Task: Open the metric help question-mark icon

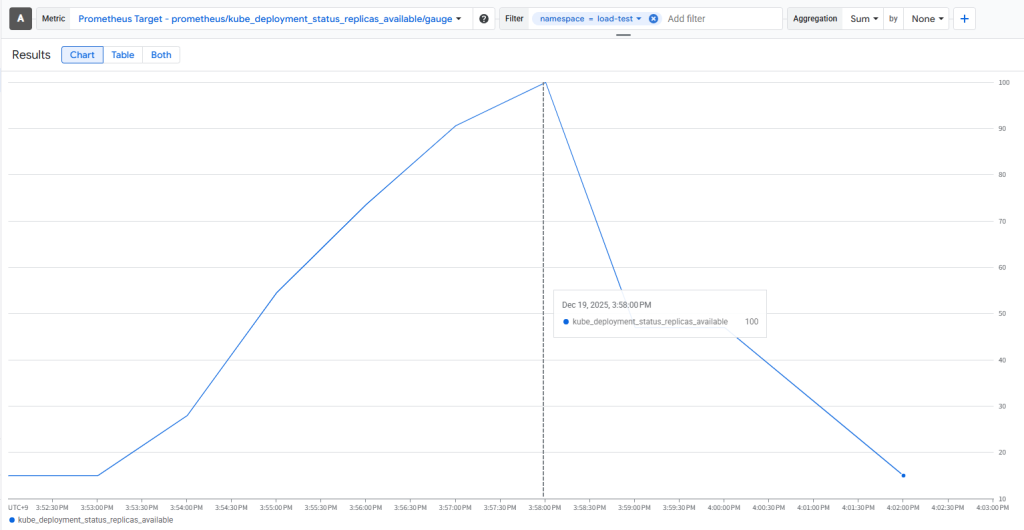Action: 484,19
